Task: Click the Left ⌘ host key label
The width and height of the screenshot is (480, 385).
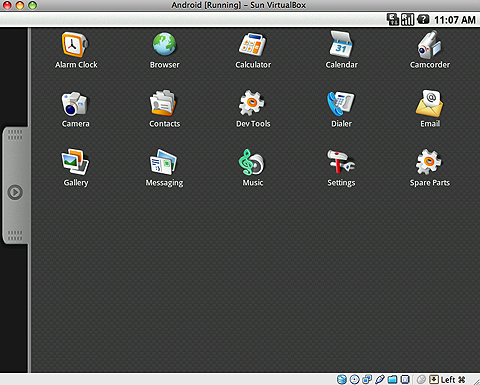Action: pyautogui.click(x=453, y=380)
